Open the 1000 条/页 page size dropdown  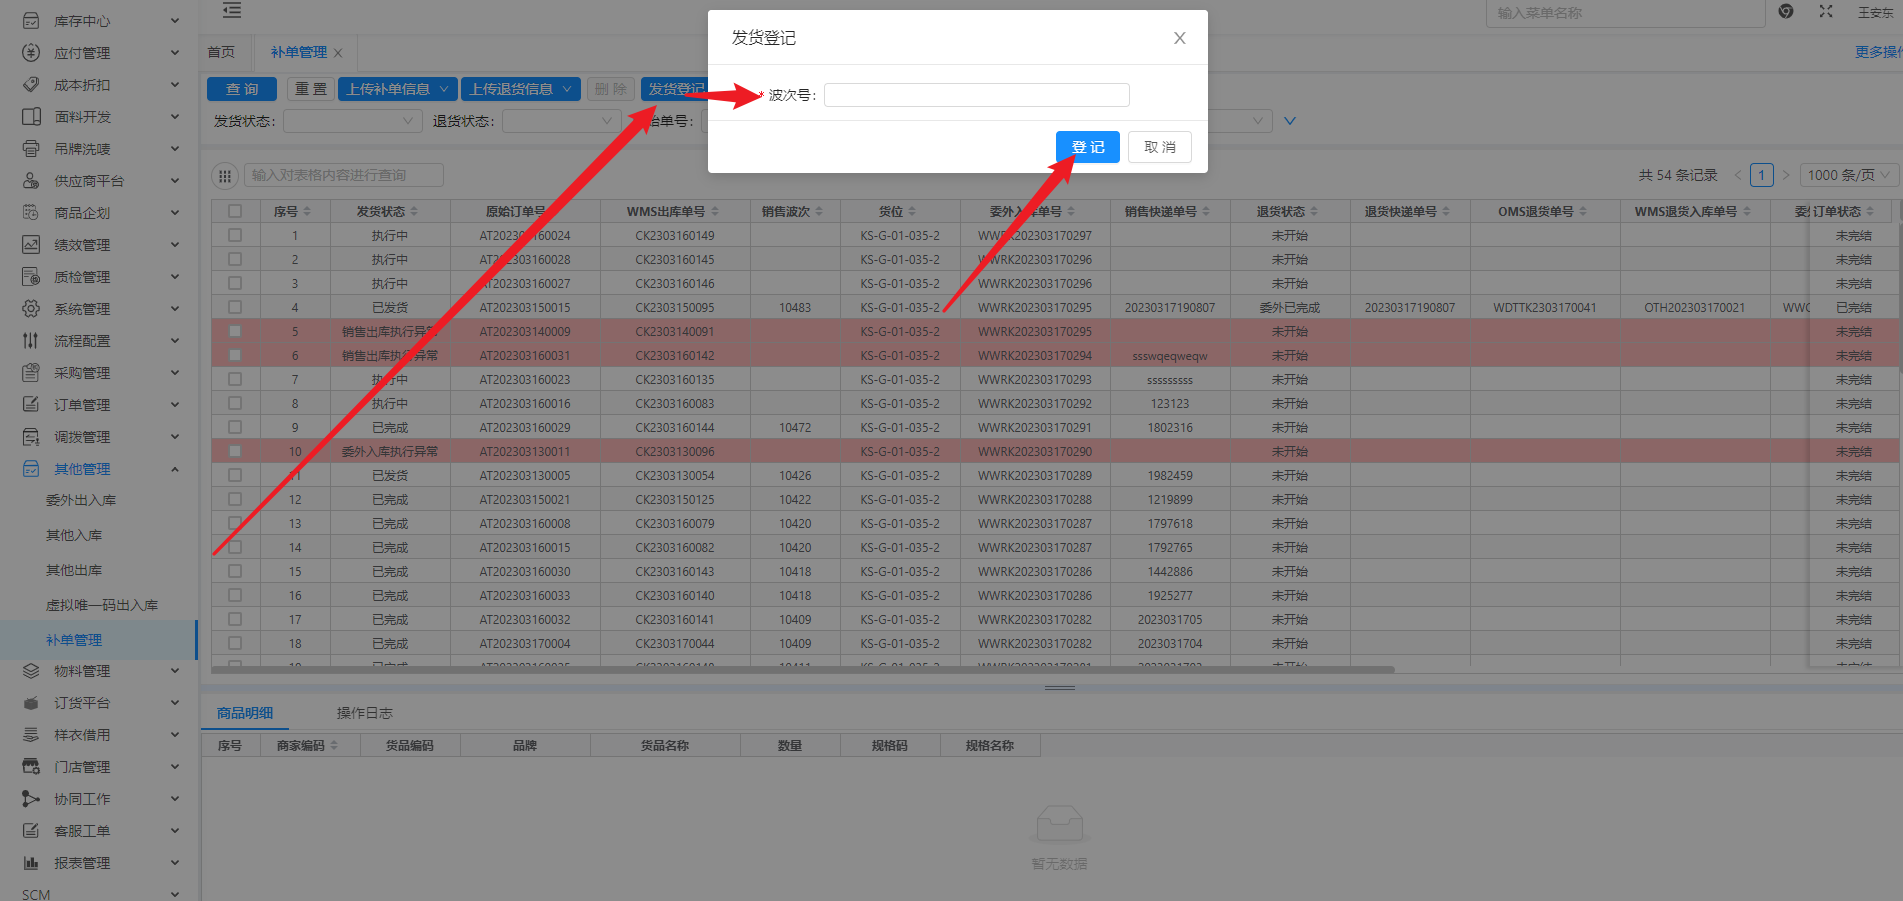pyautogui.click(x=1848, y=175)
